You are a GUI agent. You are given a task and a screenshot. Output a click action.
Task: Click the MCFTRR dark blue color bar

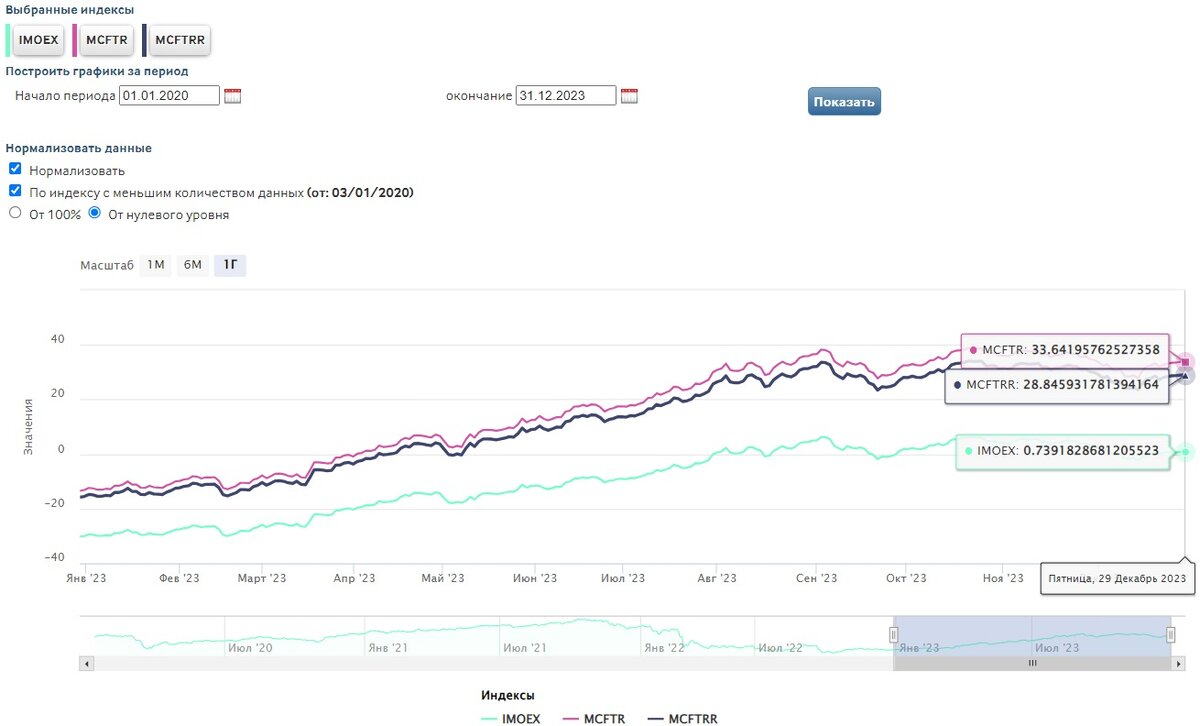[x=145, y=41]
